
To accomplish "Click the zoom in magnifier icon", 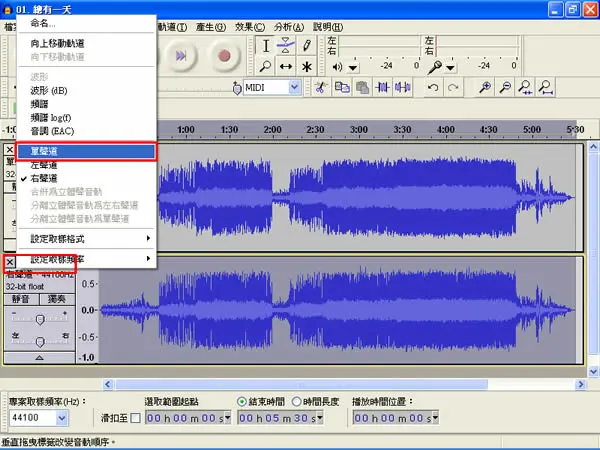I will click(x=485, y=88).
